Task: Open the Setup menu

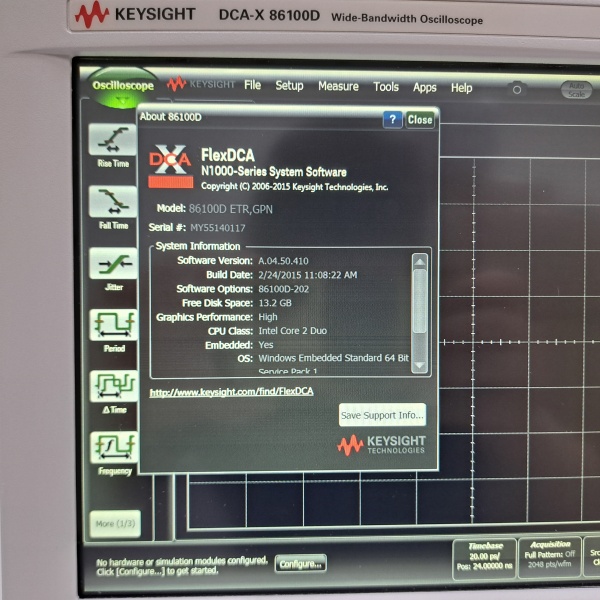Action: coord(289,86)
